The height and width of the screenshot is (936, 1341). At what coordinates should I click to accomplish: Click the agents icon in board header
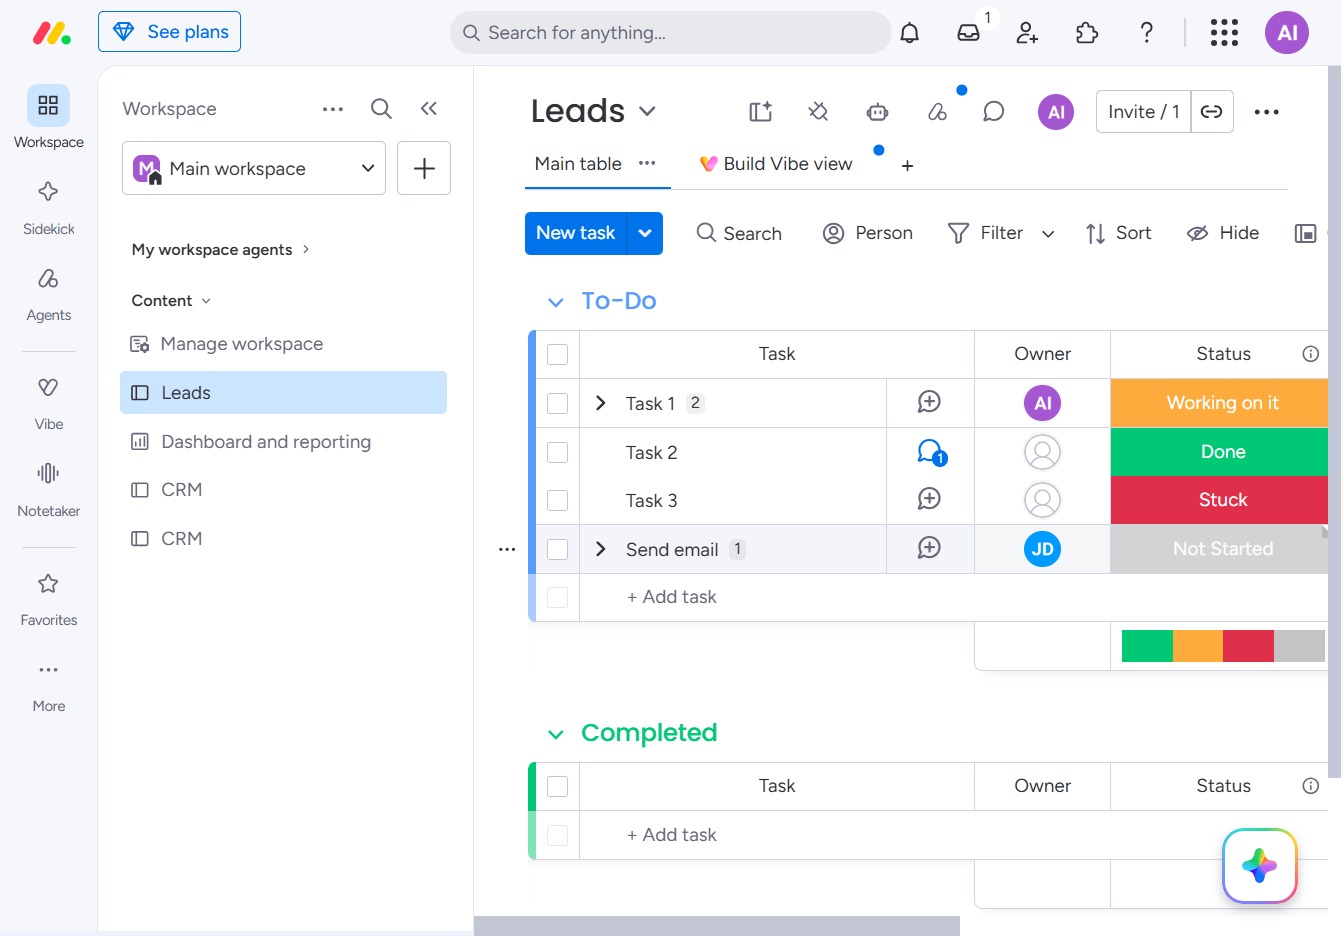937,112
